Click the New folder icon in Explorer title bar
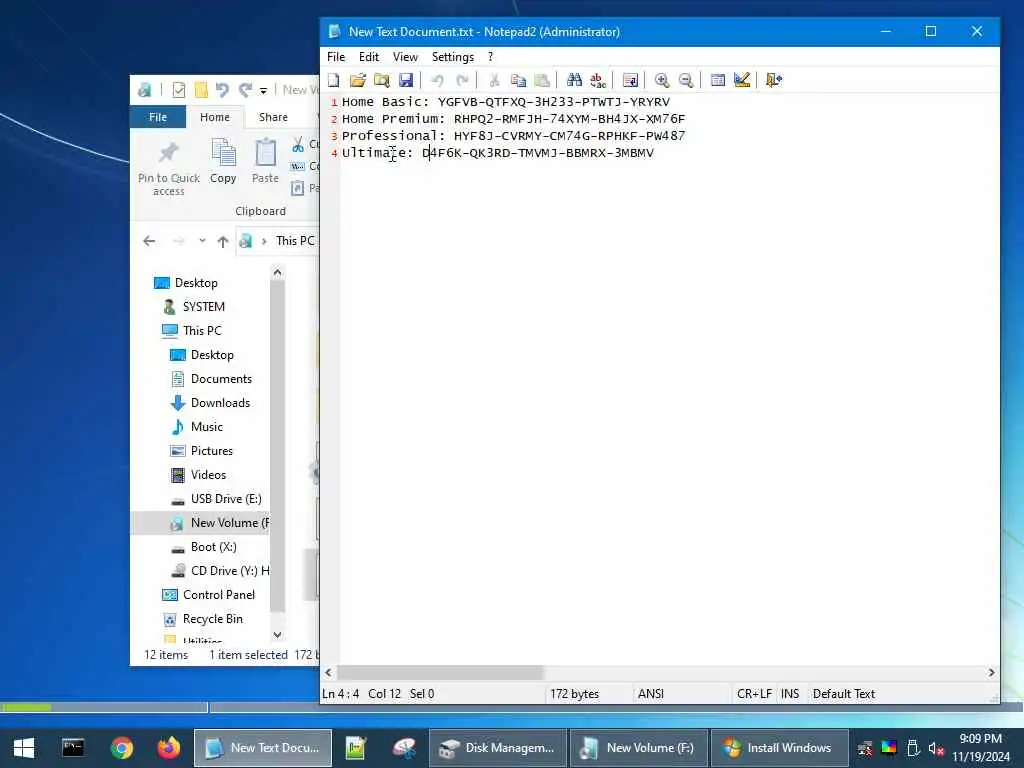Image resolution: width=1024 pixels, height=768 pixels. 201,90
